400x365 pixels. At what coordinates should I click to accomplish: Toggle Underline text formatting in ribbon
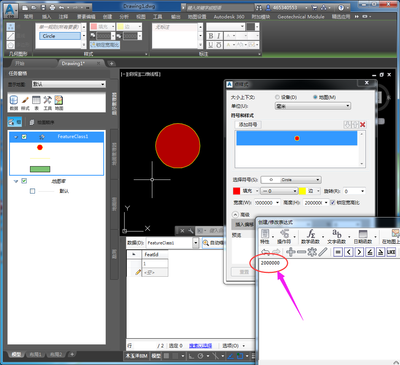click(x=211, y=45)
